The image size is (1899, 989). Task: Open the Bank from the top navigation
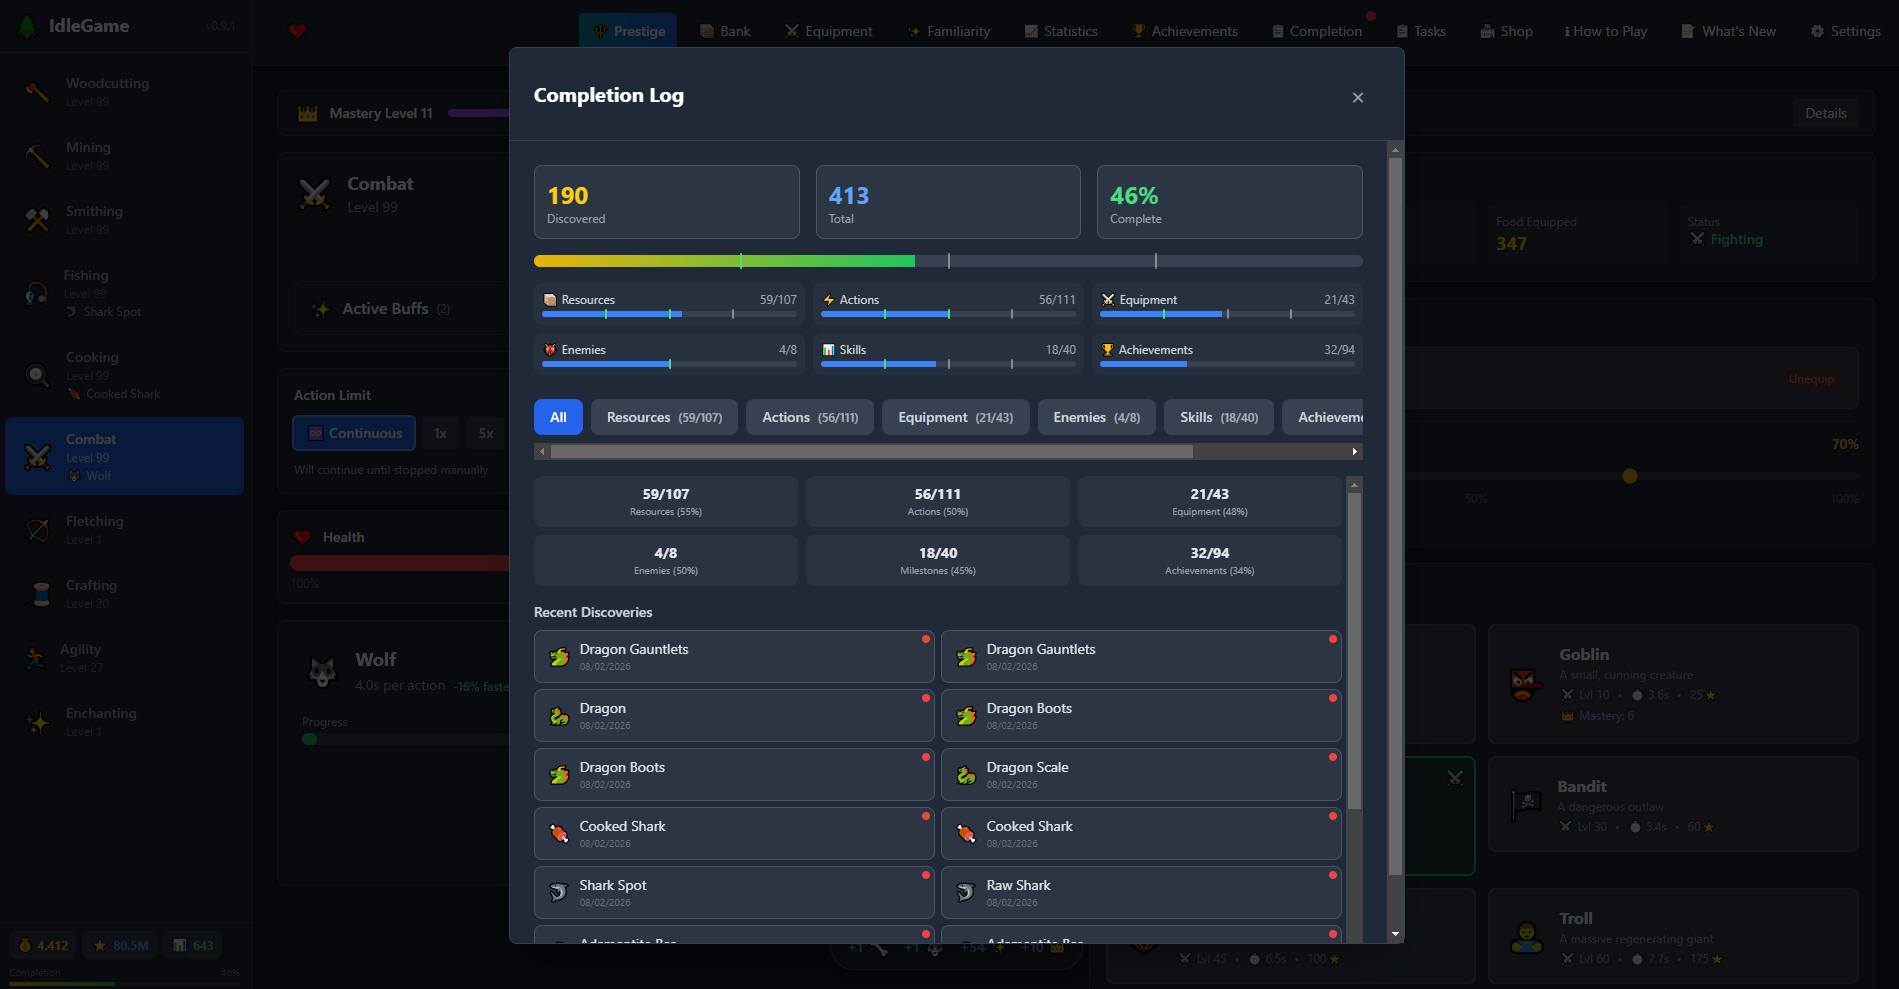[x=725, y=31]
